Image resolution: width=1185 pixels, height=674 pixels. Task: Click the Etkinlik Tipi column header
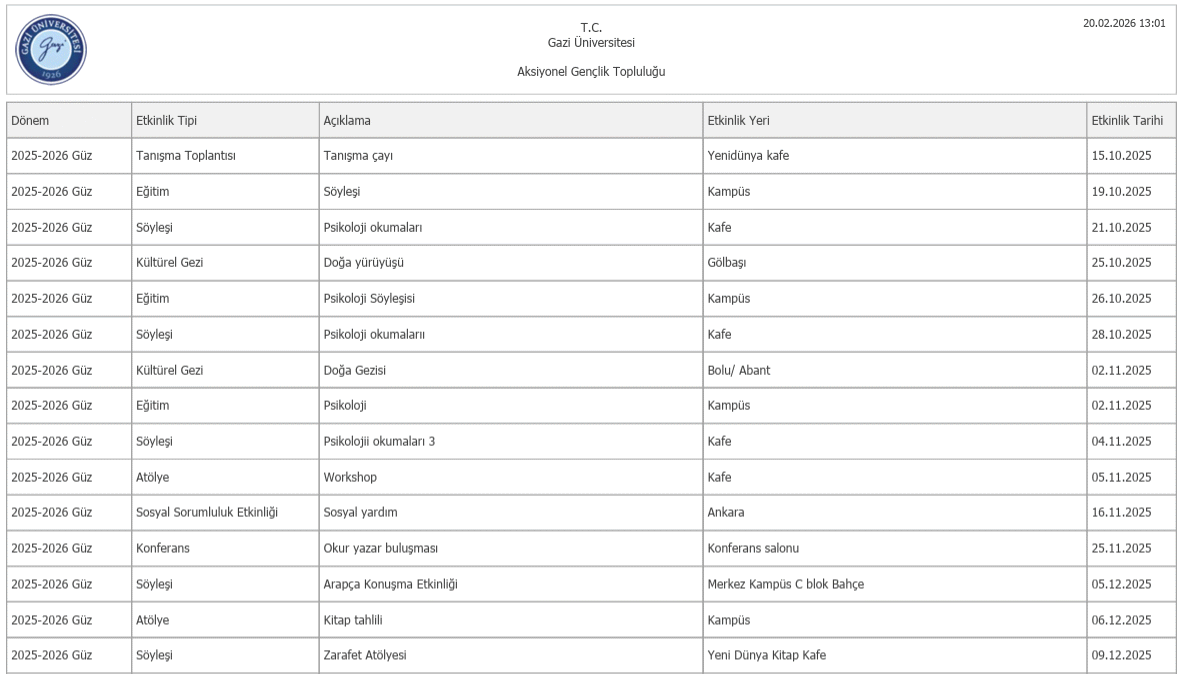coord(166,121)
